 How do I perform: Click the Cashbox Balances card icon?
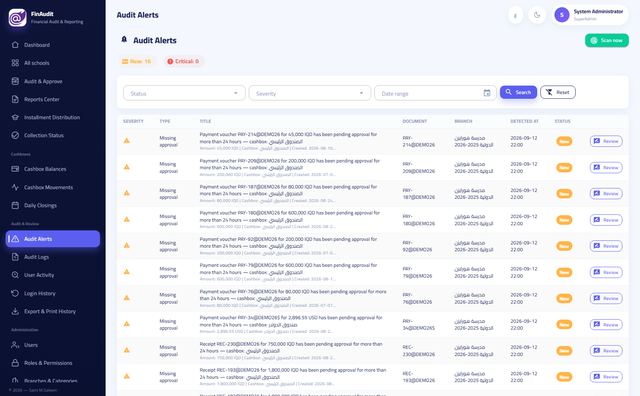point(15,169)
